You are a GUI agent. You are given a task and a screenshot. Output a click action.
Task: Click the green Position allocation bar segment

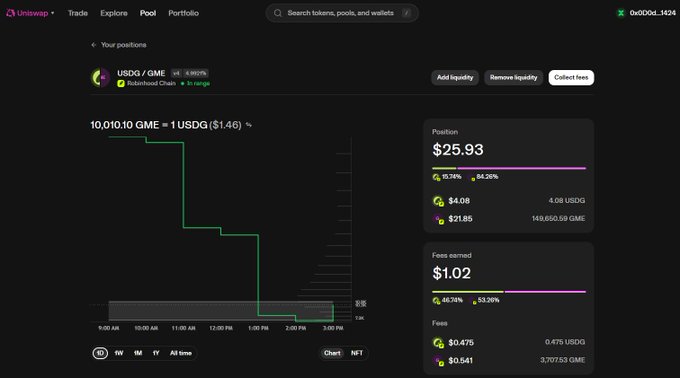point(444,168)
